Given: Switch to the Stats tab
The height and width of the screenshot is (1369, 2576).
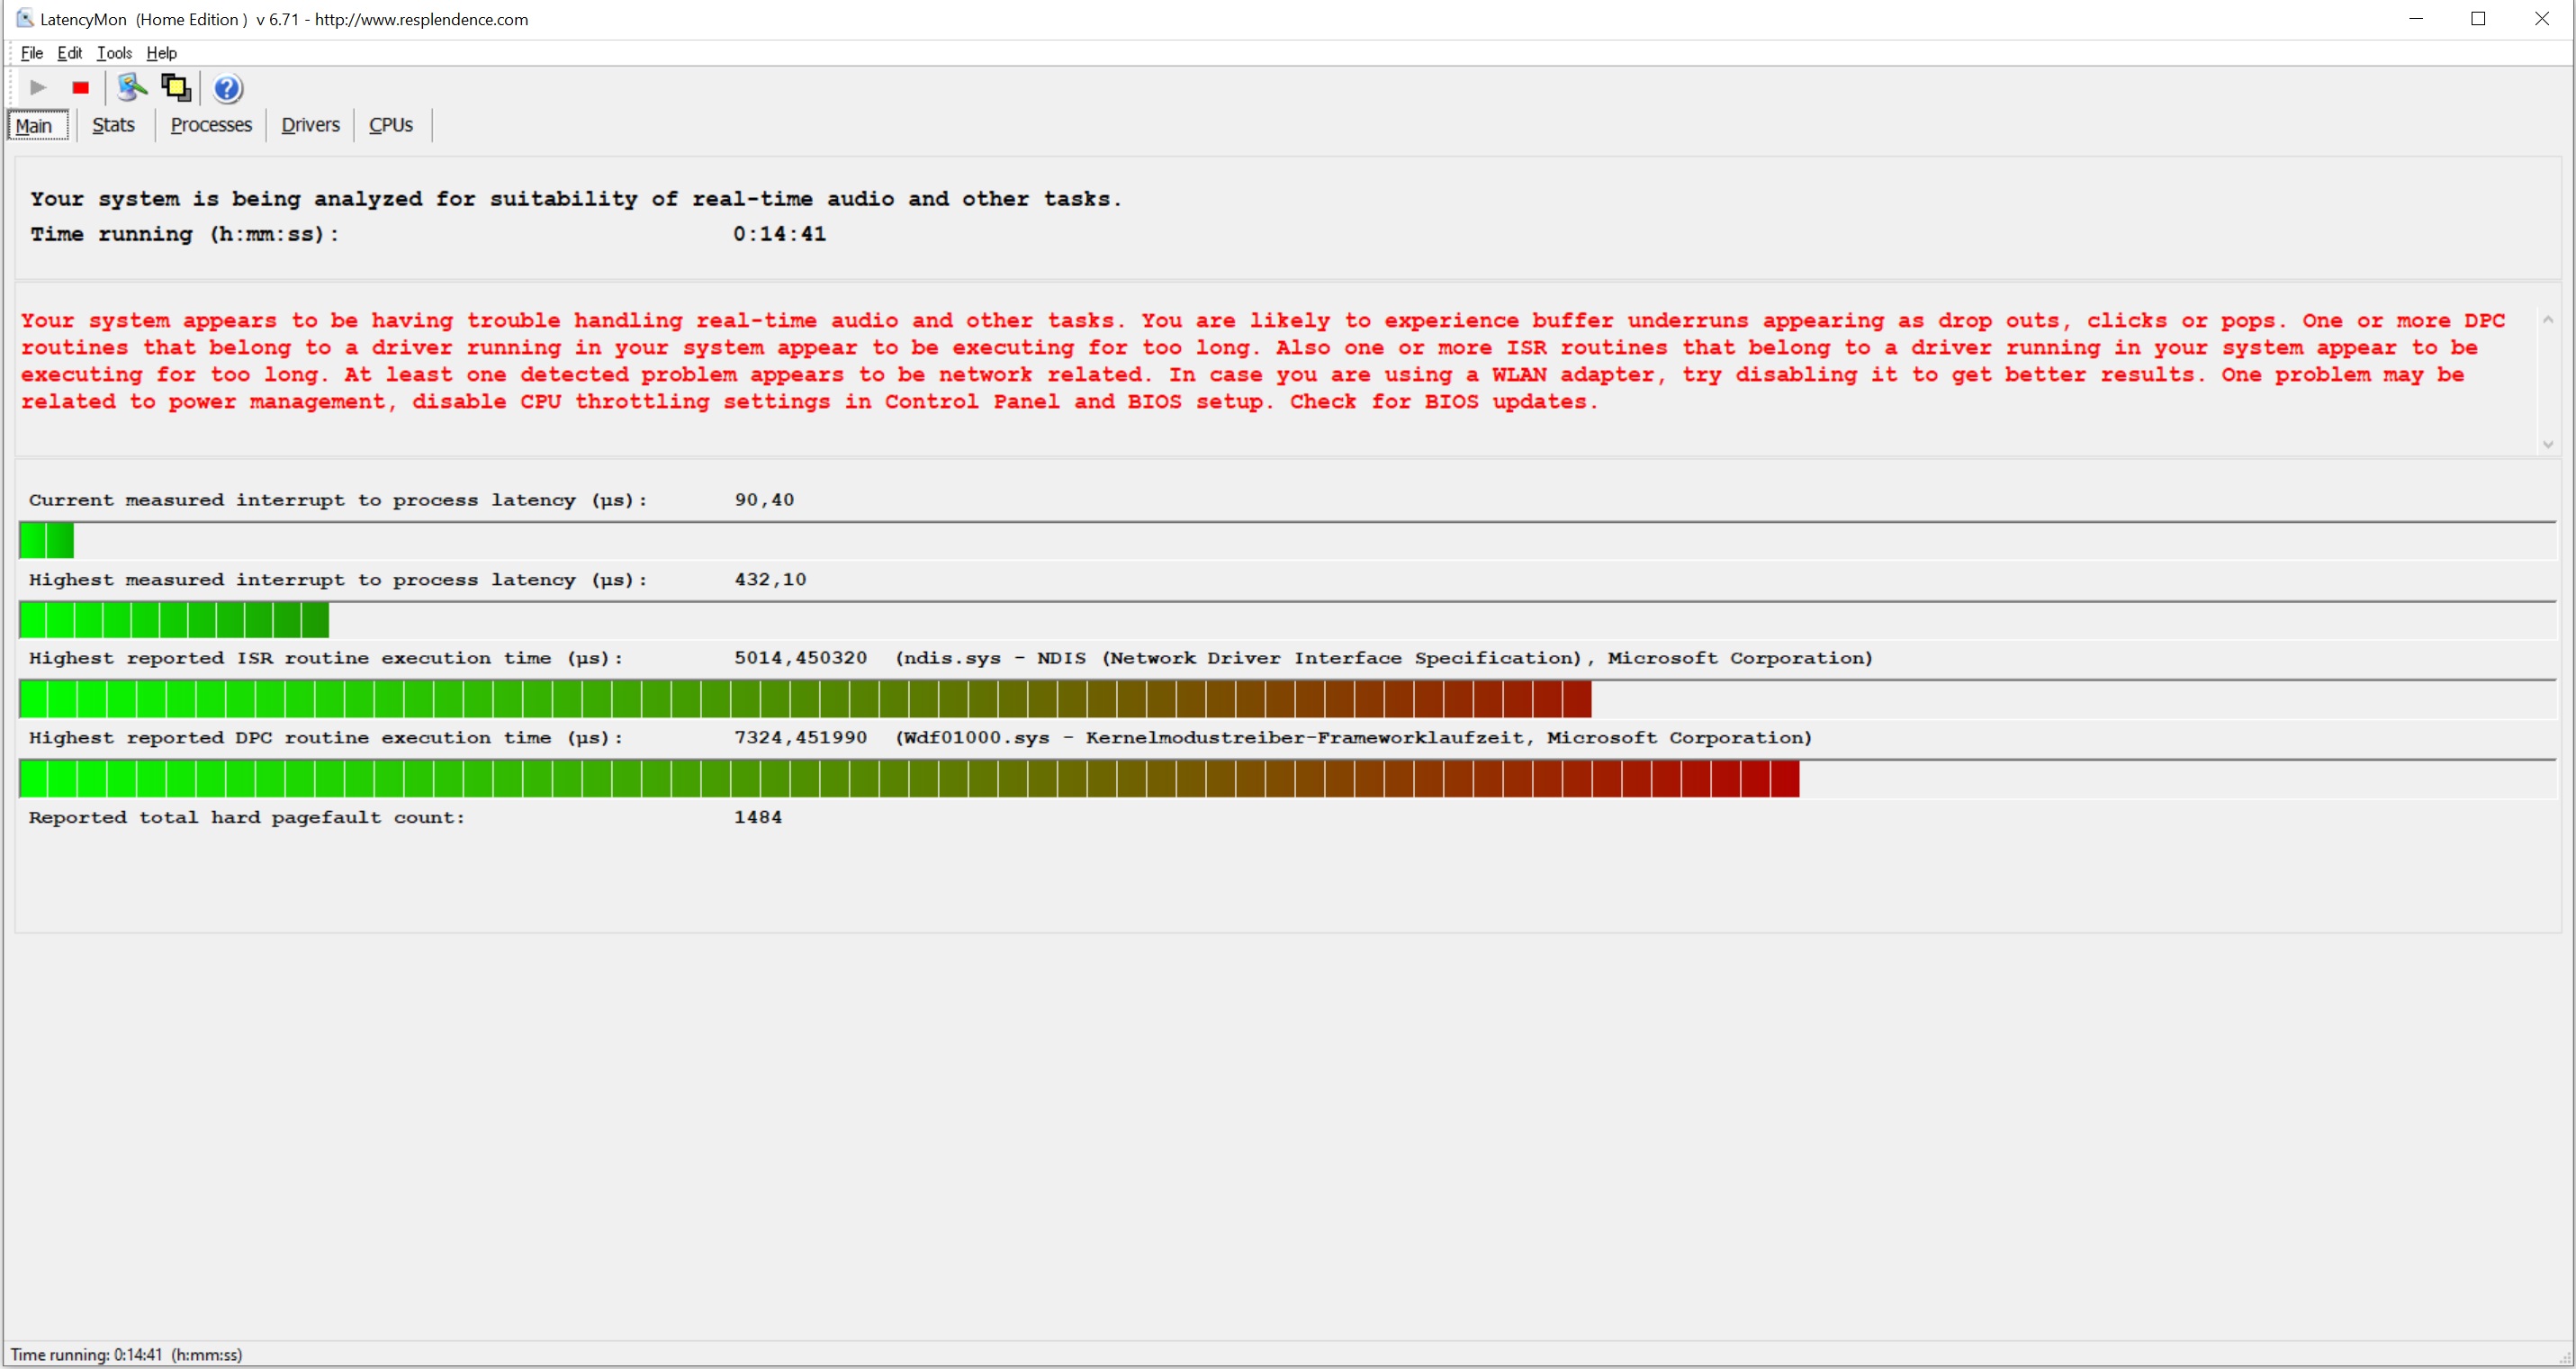Looking at the screenshot, I should click(113, 125).
